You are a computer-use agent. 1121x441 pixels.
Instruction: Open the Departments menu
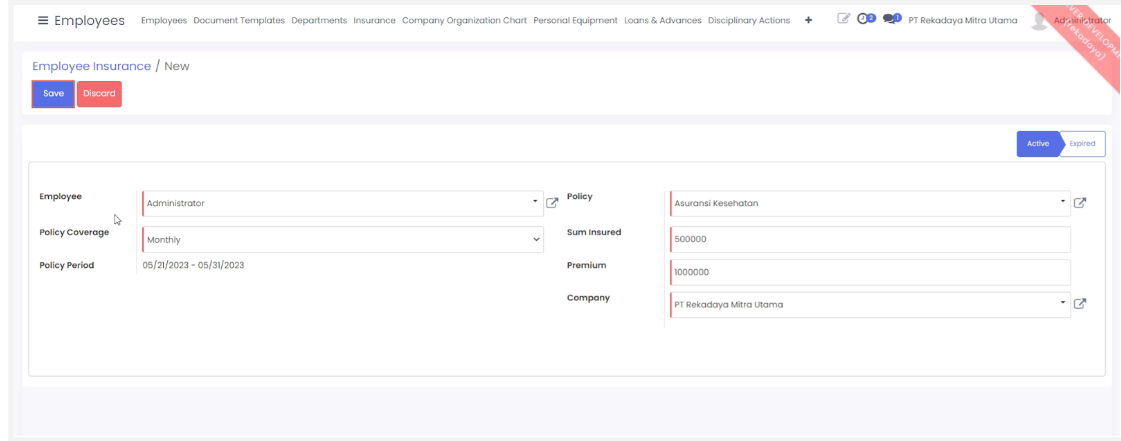[319, 21]
